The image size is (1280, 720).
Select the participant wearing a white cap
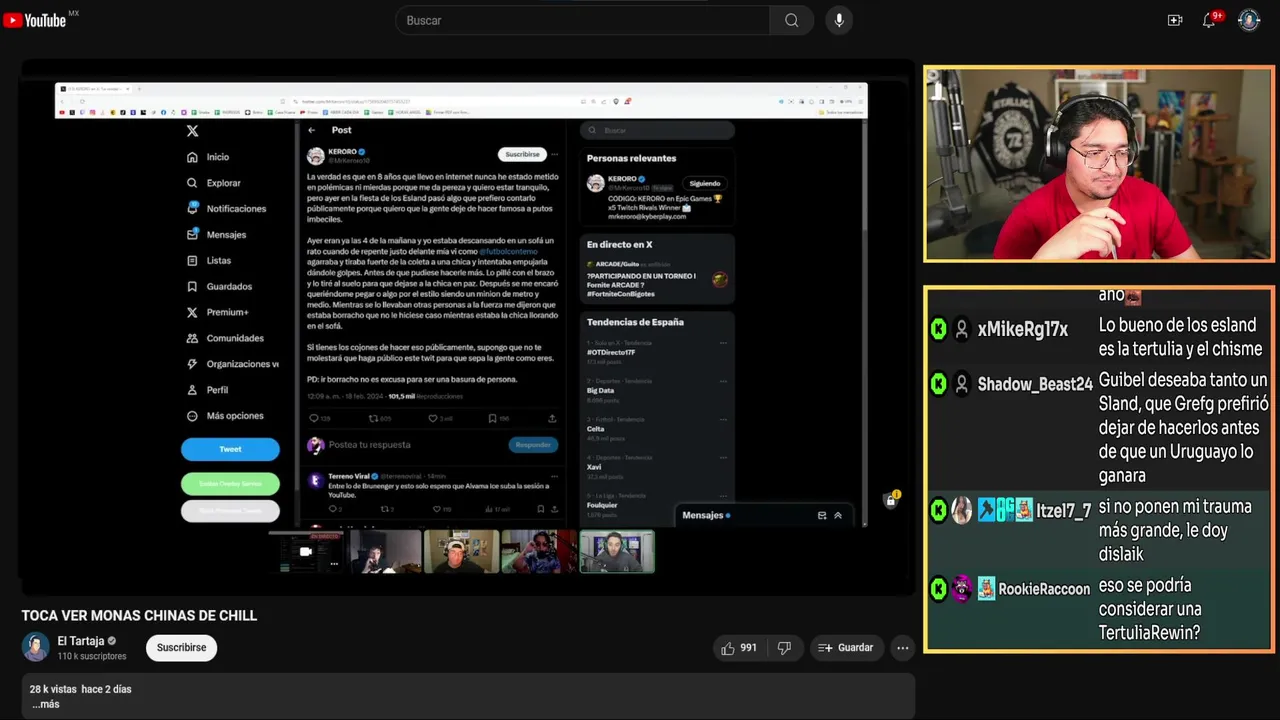[461, 552]
